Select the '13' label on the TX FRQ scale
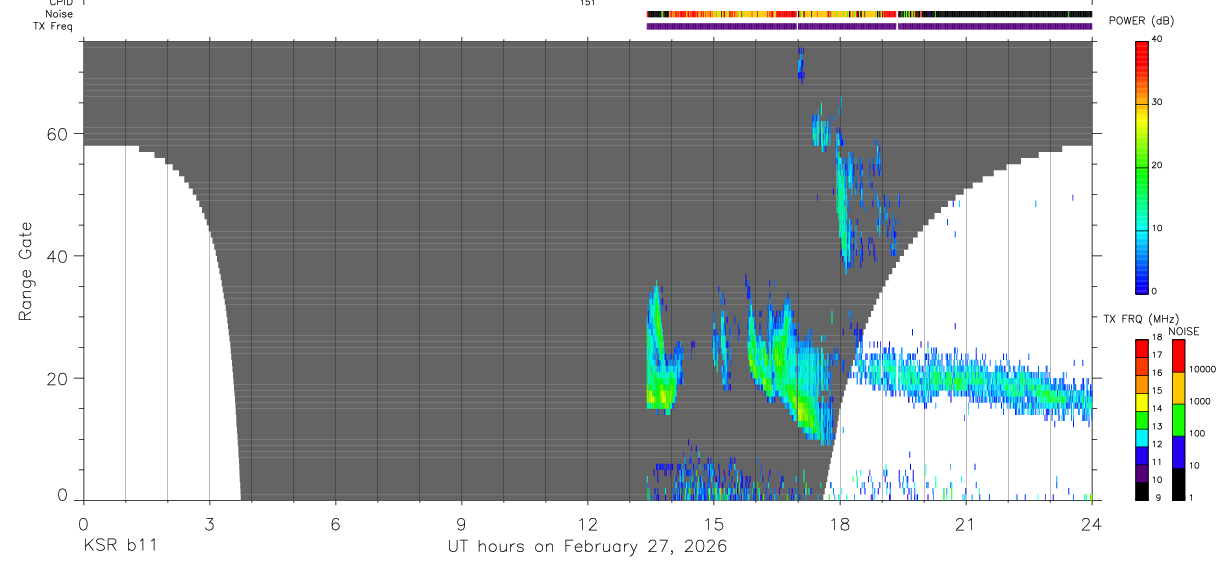 coord(1157,426)
